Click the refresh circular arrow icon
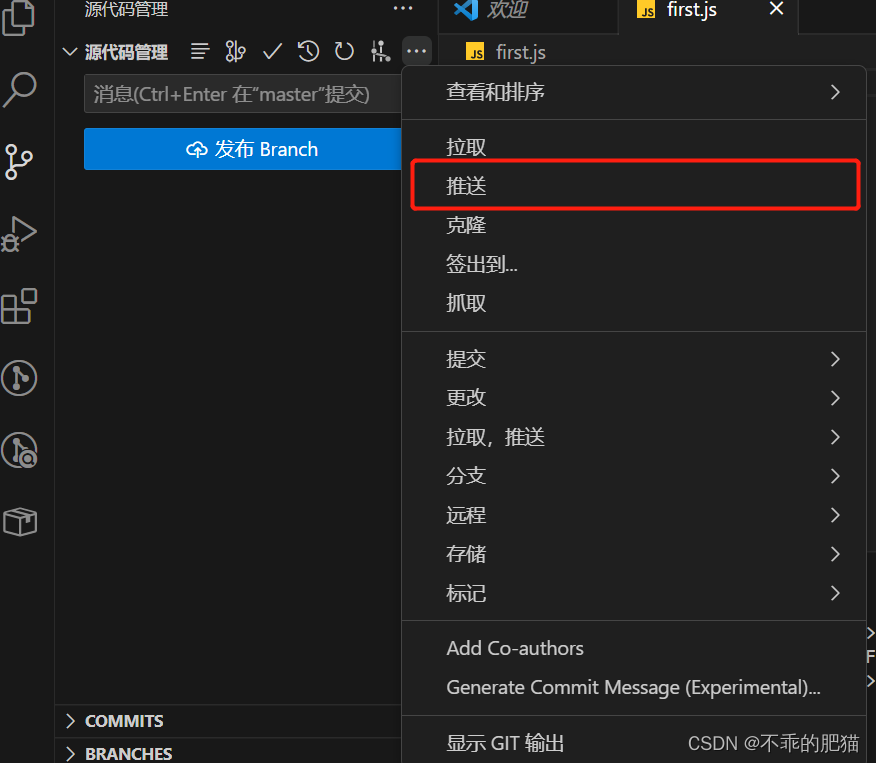This screenshot has width=876, height=763. click(x=344, y=51)
